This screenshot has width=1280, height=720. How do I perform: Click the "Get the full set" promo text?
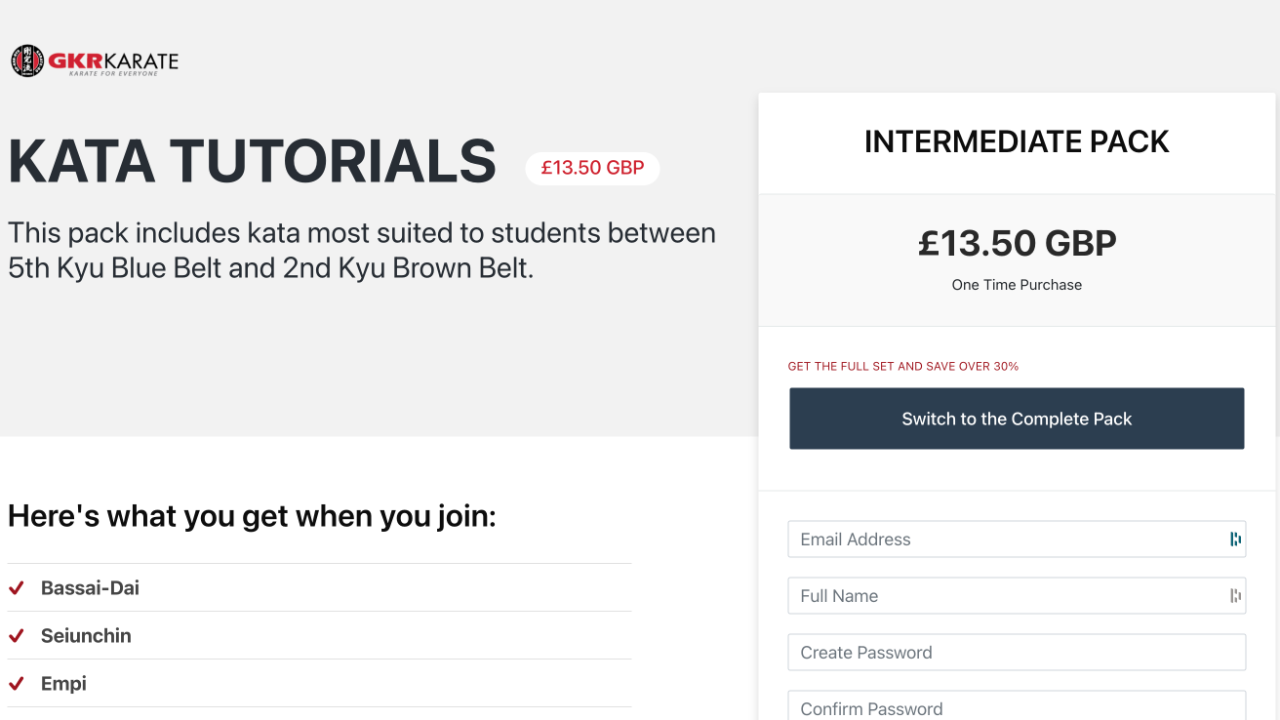pos(903,367)
